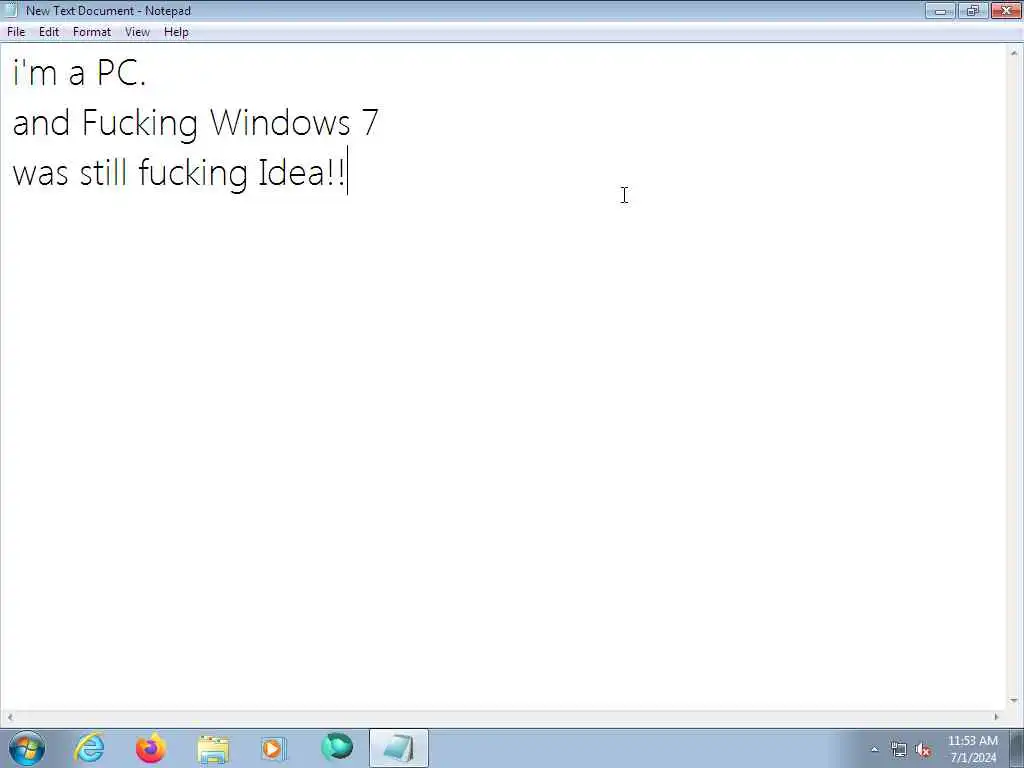The height and width of the screenshot is (768, 1024).
Task: Click the muted volume tray icon
Action: pyautogui.click(x=923, y=750)
